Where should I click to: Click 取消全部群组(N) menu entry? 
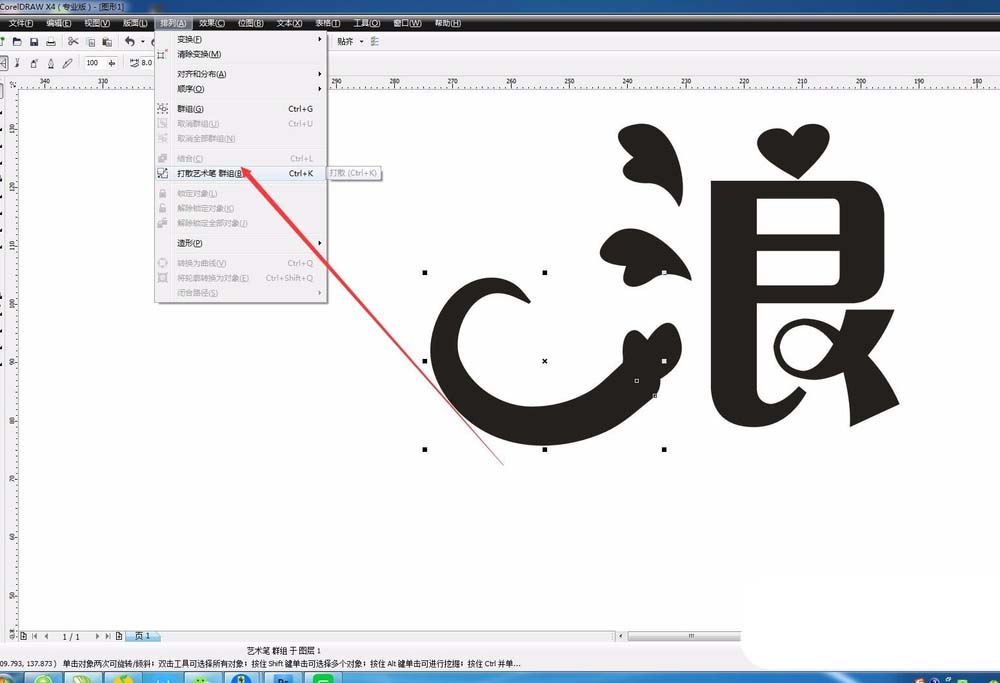(x=241, y=138)
